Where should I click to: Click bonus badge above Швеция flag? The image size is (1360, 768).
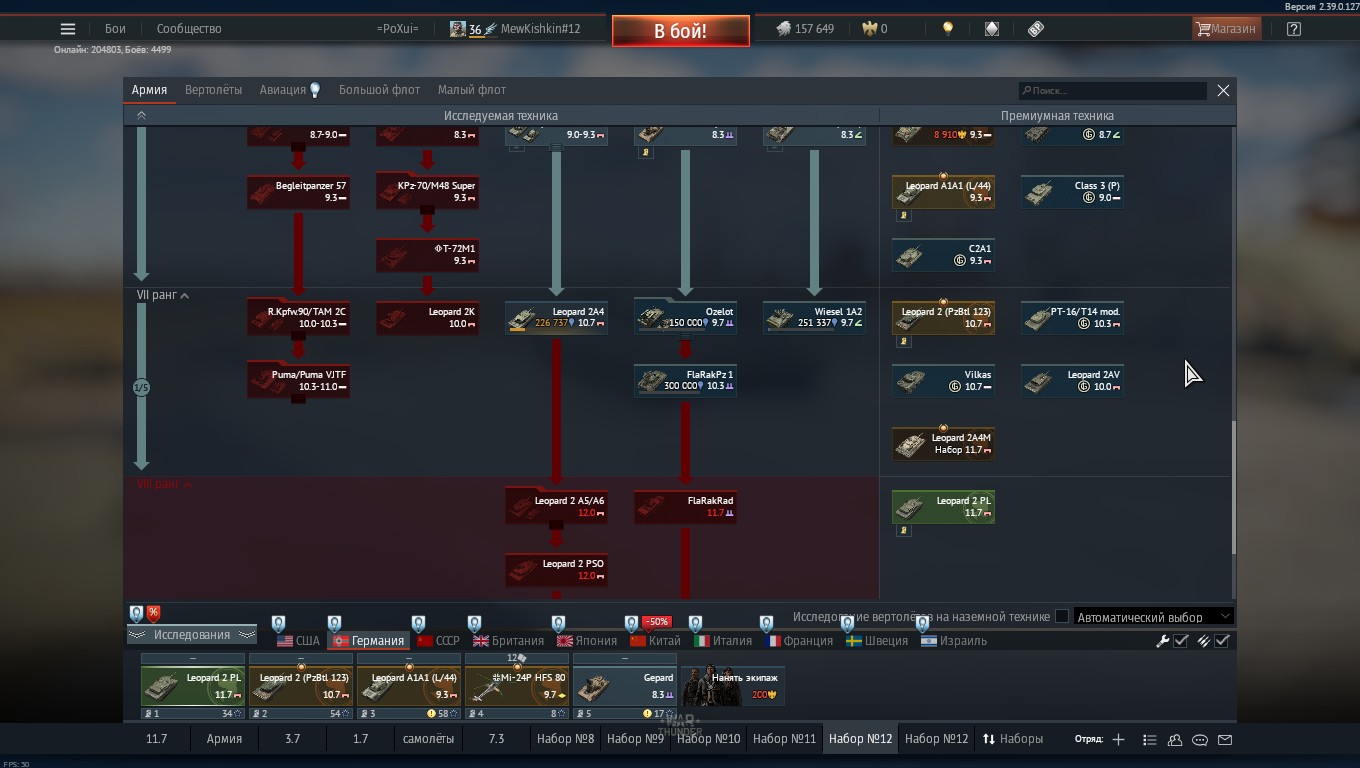pyautogui.click(x=848, y=624)
